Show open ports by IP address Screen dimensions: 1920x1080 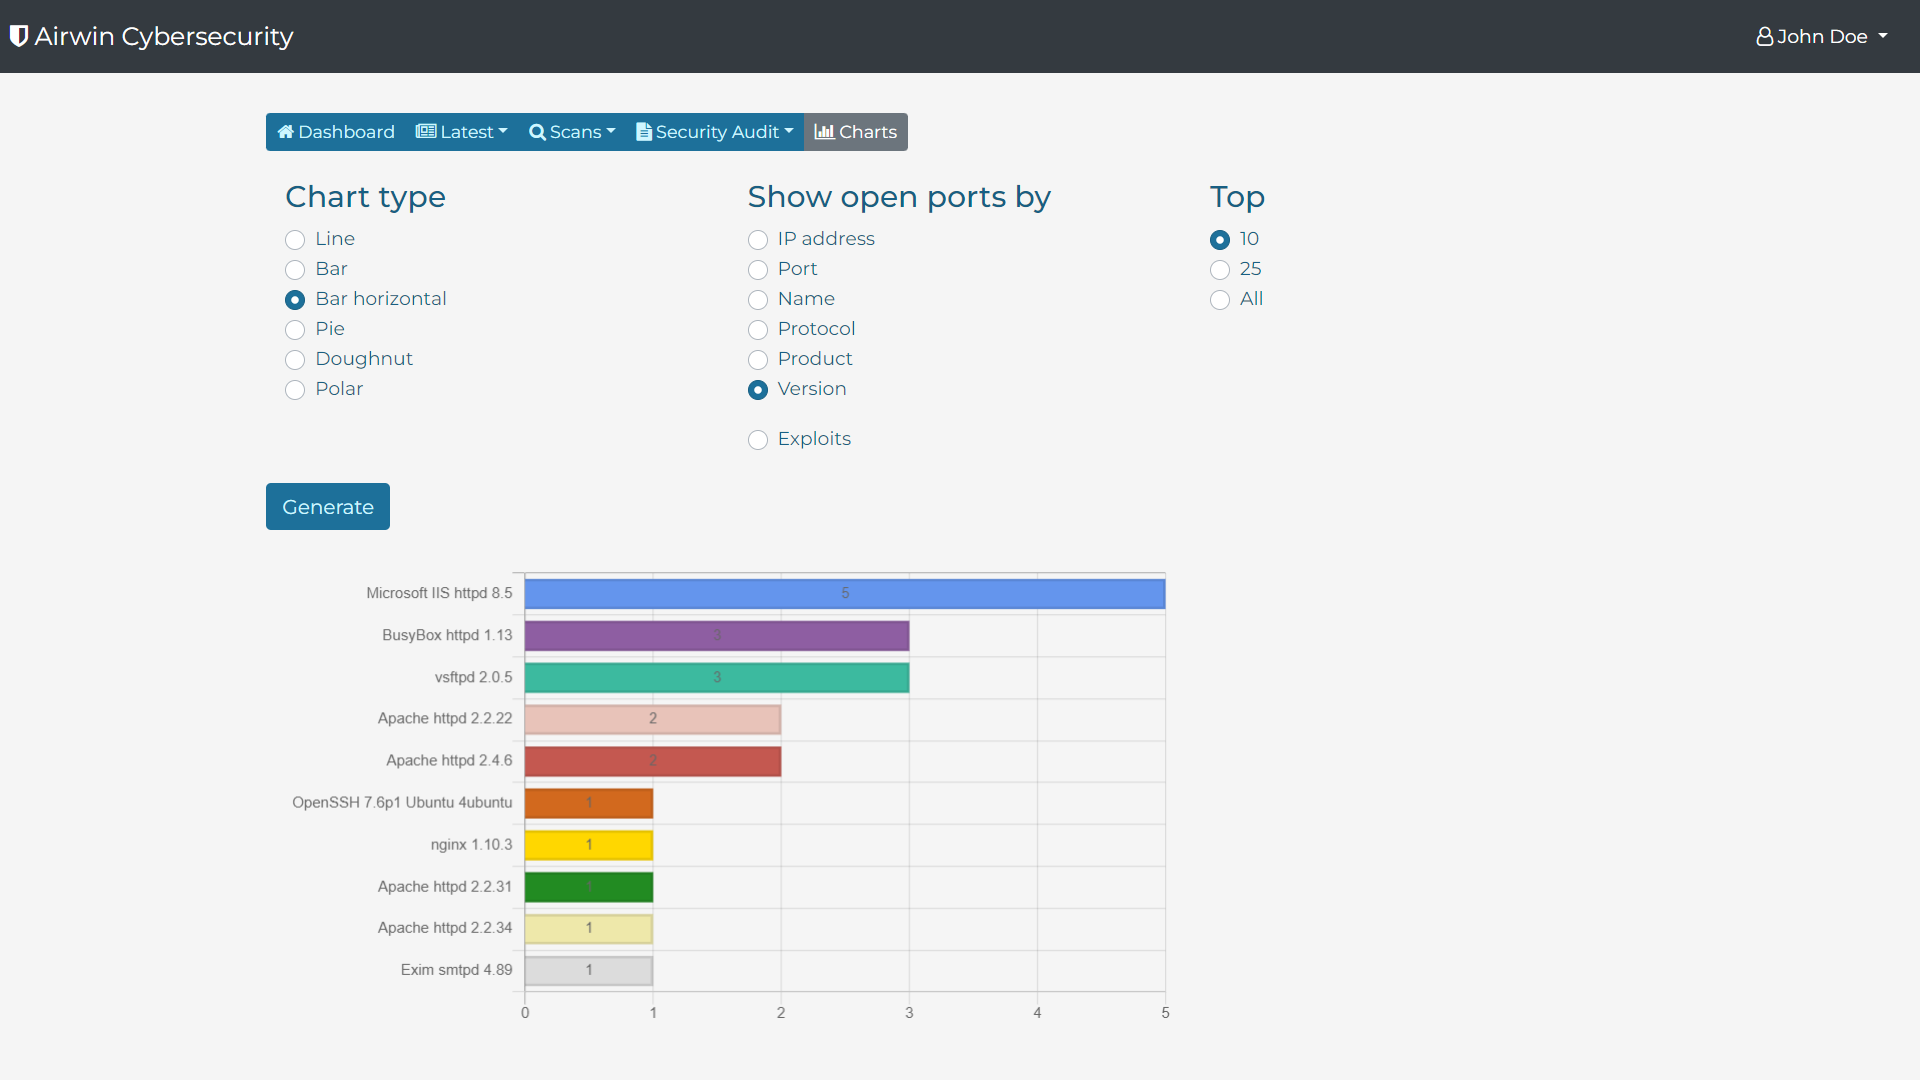pyautogui.click(x=758, y=240)
